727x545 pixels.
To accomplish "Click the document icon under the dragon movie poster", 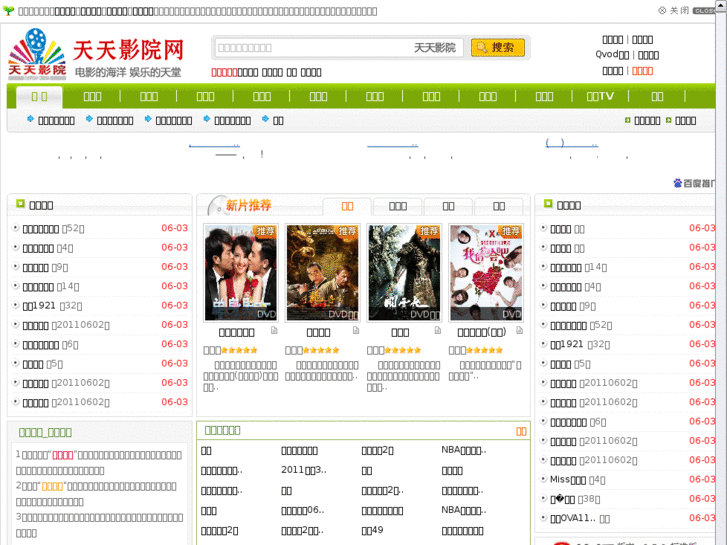I will [x=356, y=330].
